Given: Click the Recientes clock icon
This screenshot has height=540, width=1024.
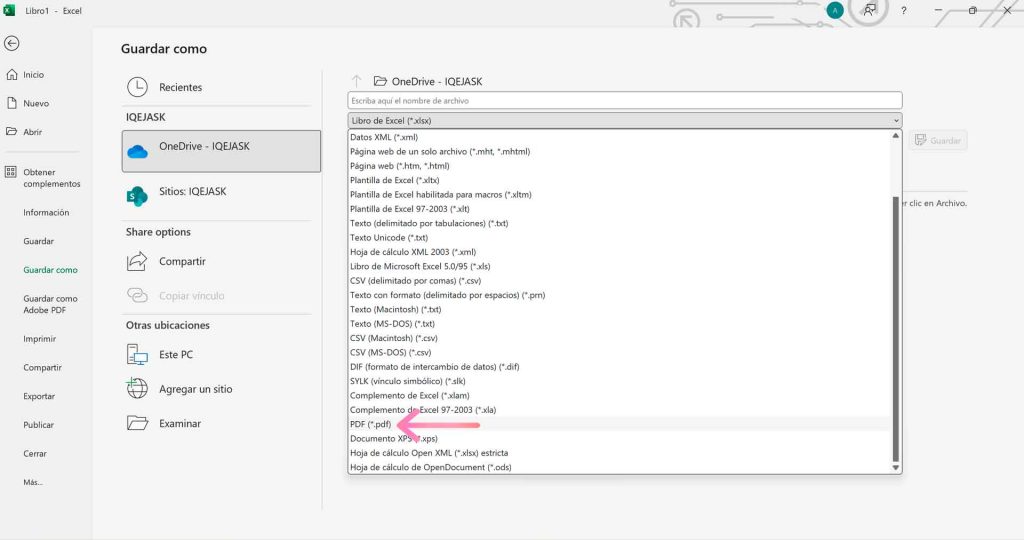Looking at the screenshot, I should pyautogui.click(x=137, y=87).
